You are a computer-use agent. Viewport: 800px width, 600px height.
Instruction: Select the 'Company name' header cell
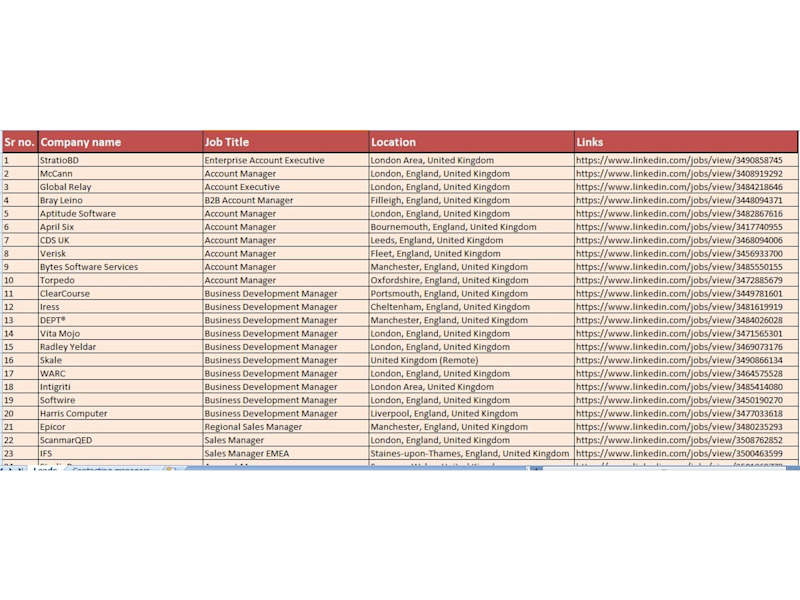[x=120, y=142]
